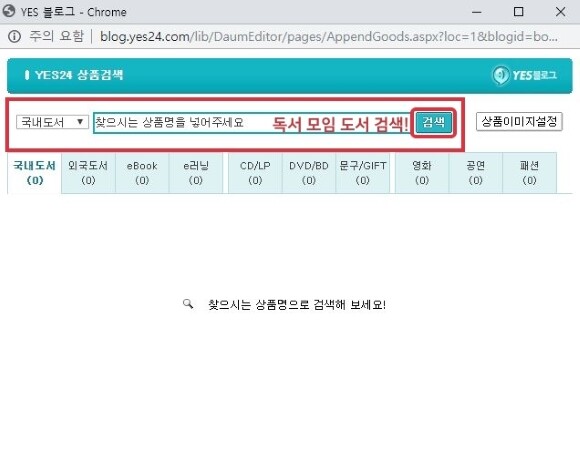The image size is (580, 453).
Task: Close the YES 블로그 popup window
Action: 560,12
